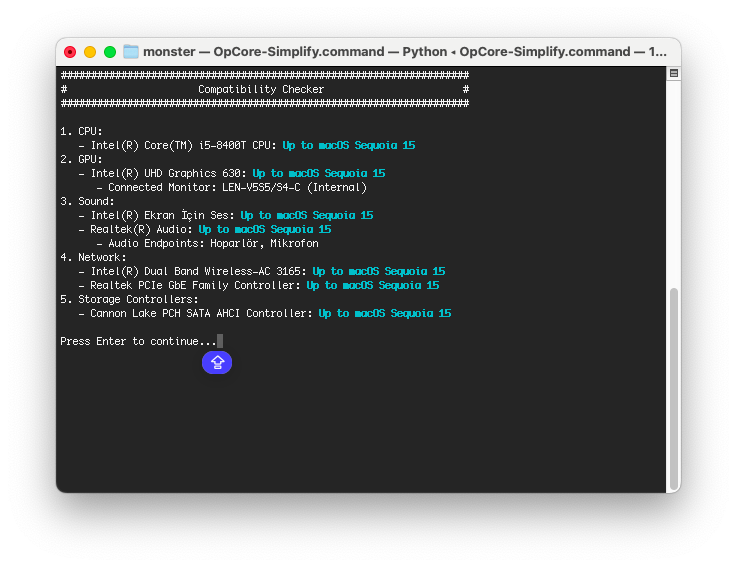Click the terminal cursor after 'Press Enter to continue...'
Viewport: 737px width, 567px height.
coord(219,341)
